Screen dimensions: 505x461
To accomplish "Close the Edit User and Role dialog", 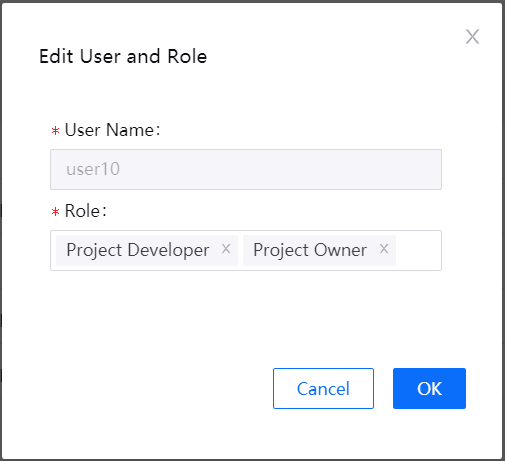I will (472, 37).
